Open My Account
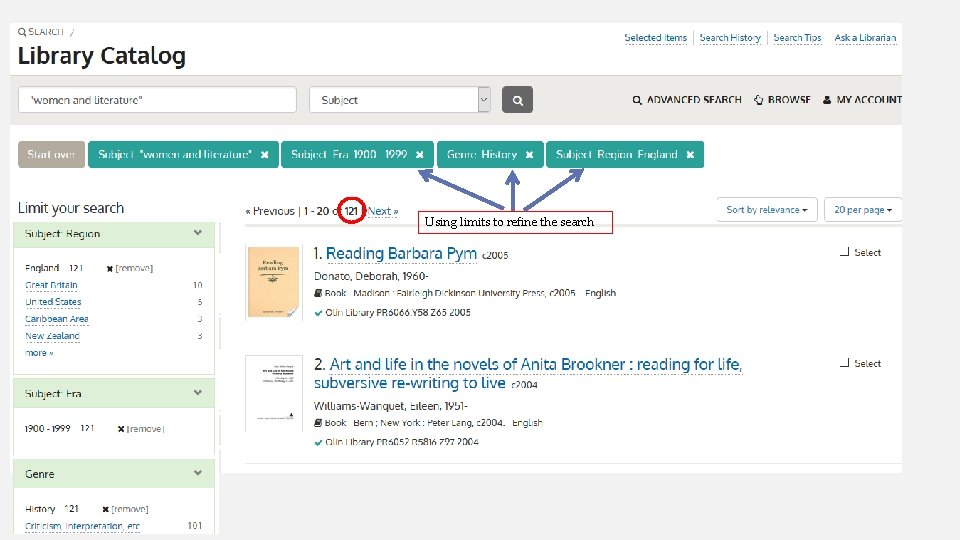Screen dimensions: 960x540 point(869,100)
